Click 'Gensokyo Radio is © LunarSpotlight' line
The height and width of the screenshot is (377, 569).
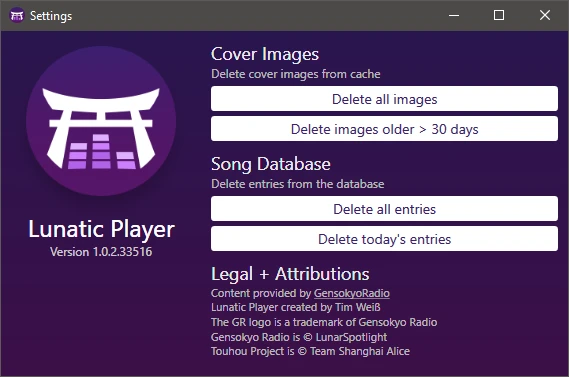click(299, 337)
